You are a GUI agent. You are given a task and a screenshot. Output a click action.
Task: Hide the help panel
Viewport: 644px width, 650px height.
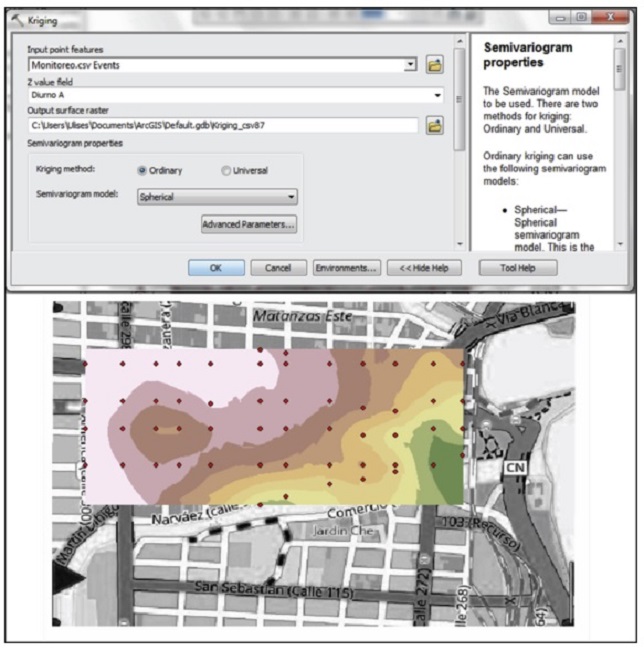424,268
